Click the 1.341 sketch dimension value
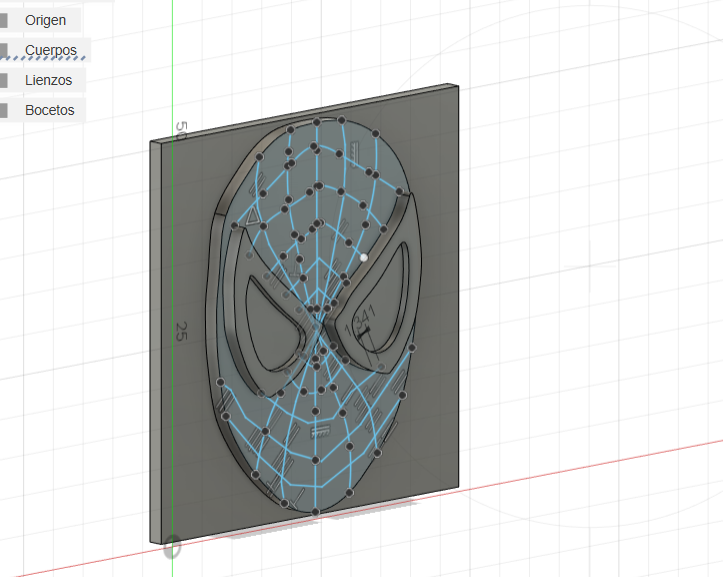The image size is (723, 577). point(361,319)
